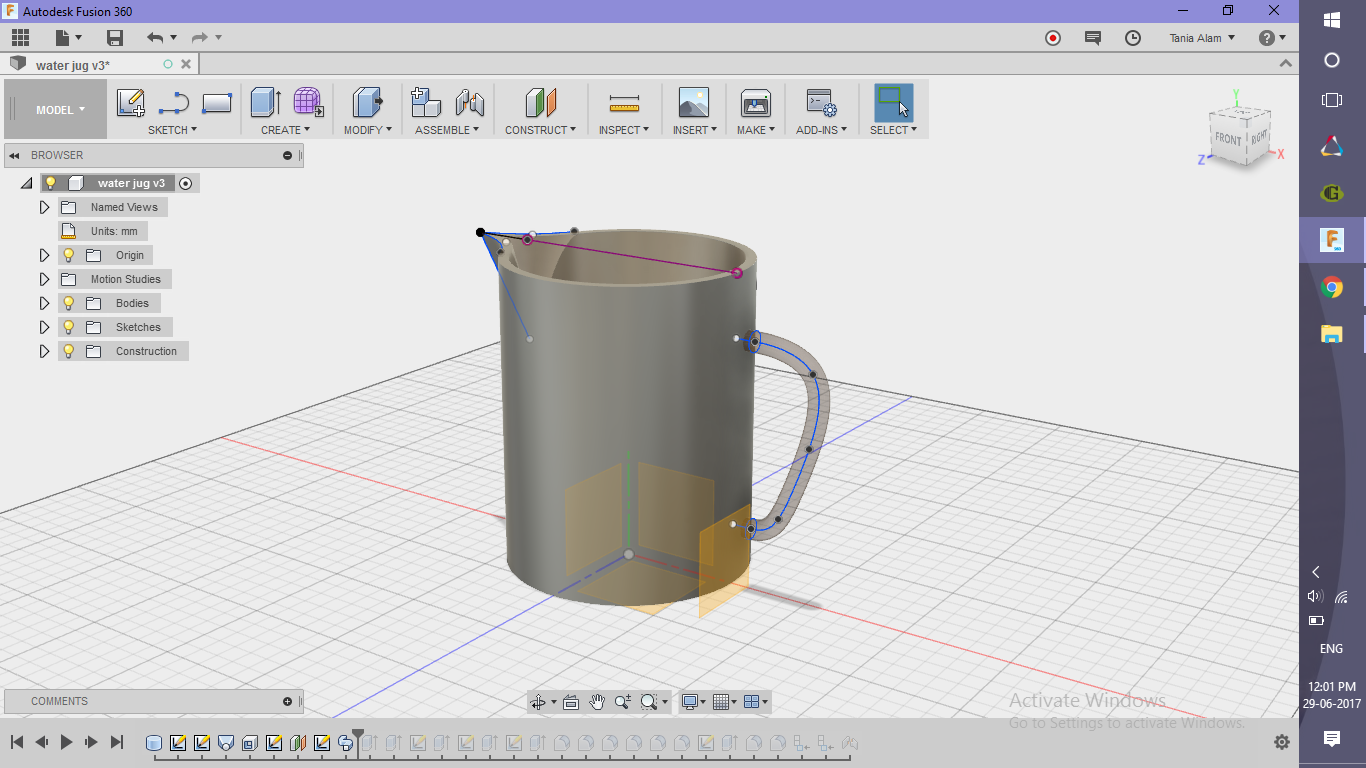Expand the Named Views folder

[x=44, y=207]
